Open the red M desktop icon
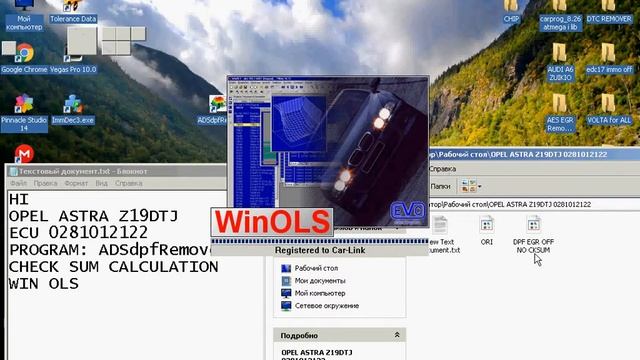640x360 pixels. click(24, 153)
